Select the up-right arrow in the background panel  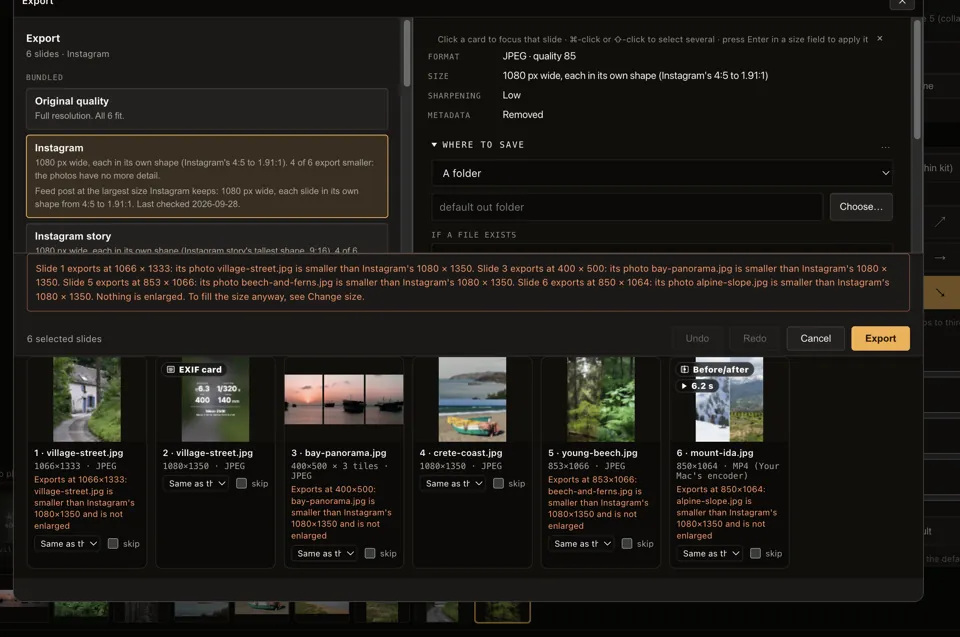(940, 222)
